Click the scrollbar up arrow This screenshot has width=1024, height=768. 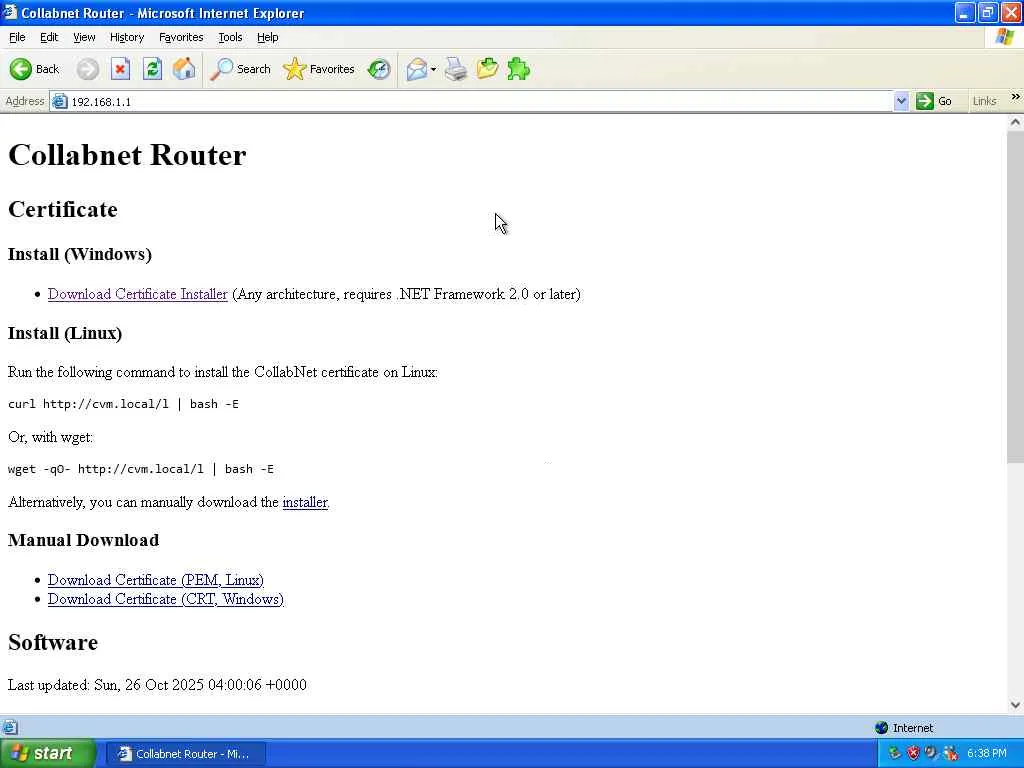(x=1015, y=122)
